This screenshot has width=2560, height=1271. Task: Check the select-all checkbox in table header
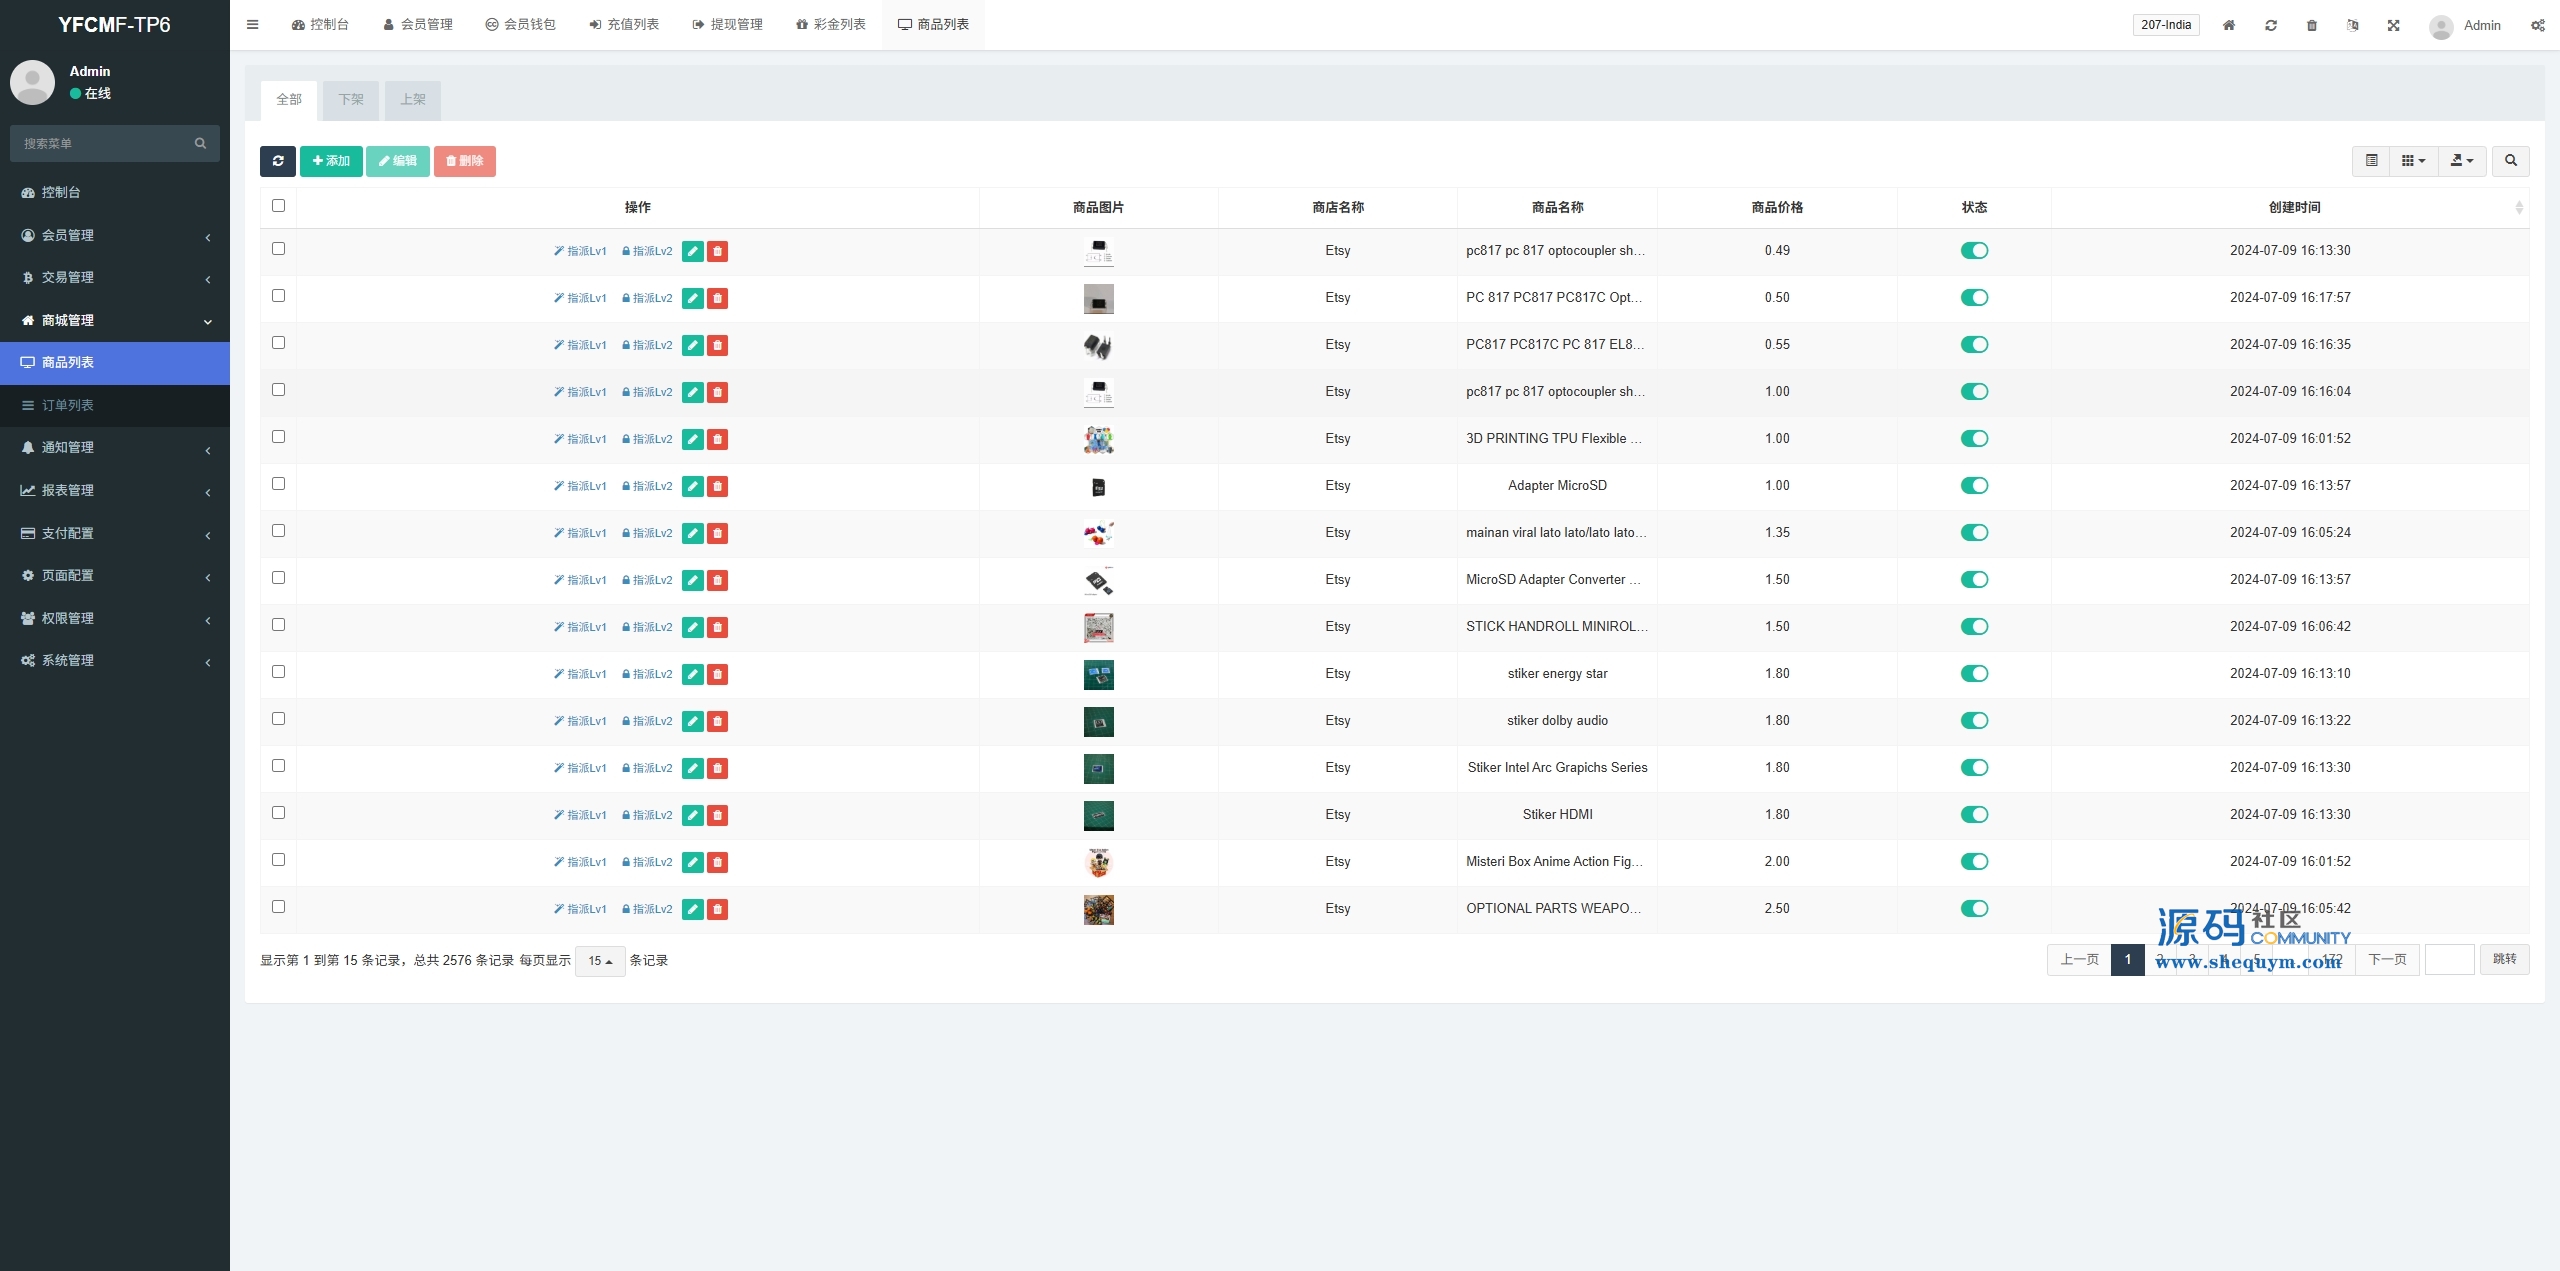coord(278,206)
